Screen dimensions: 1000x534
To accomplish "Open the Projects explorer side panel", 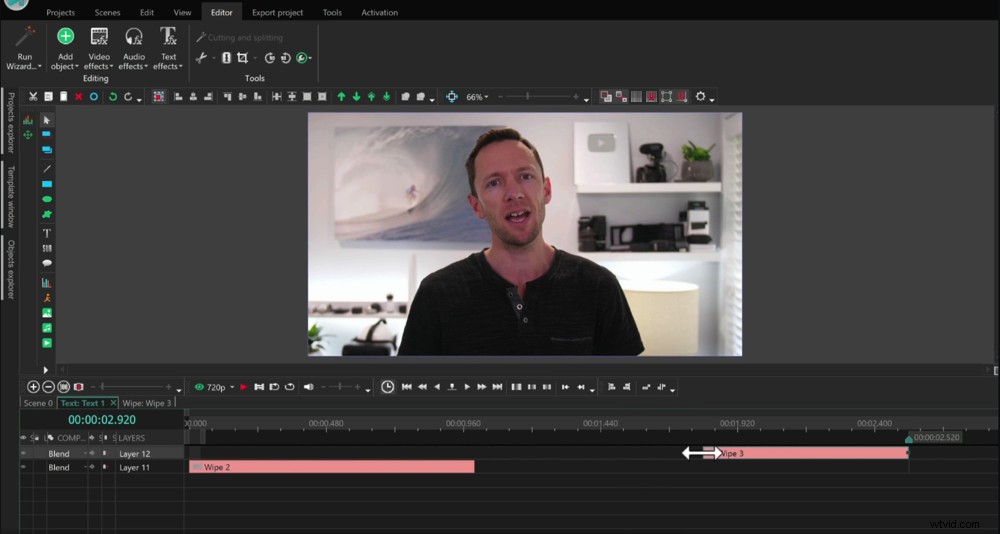I will click(10, 121).
